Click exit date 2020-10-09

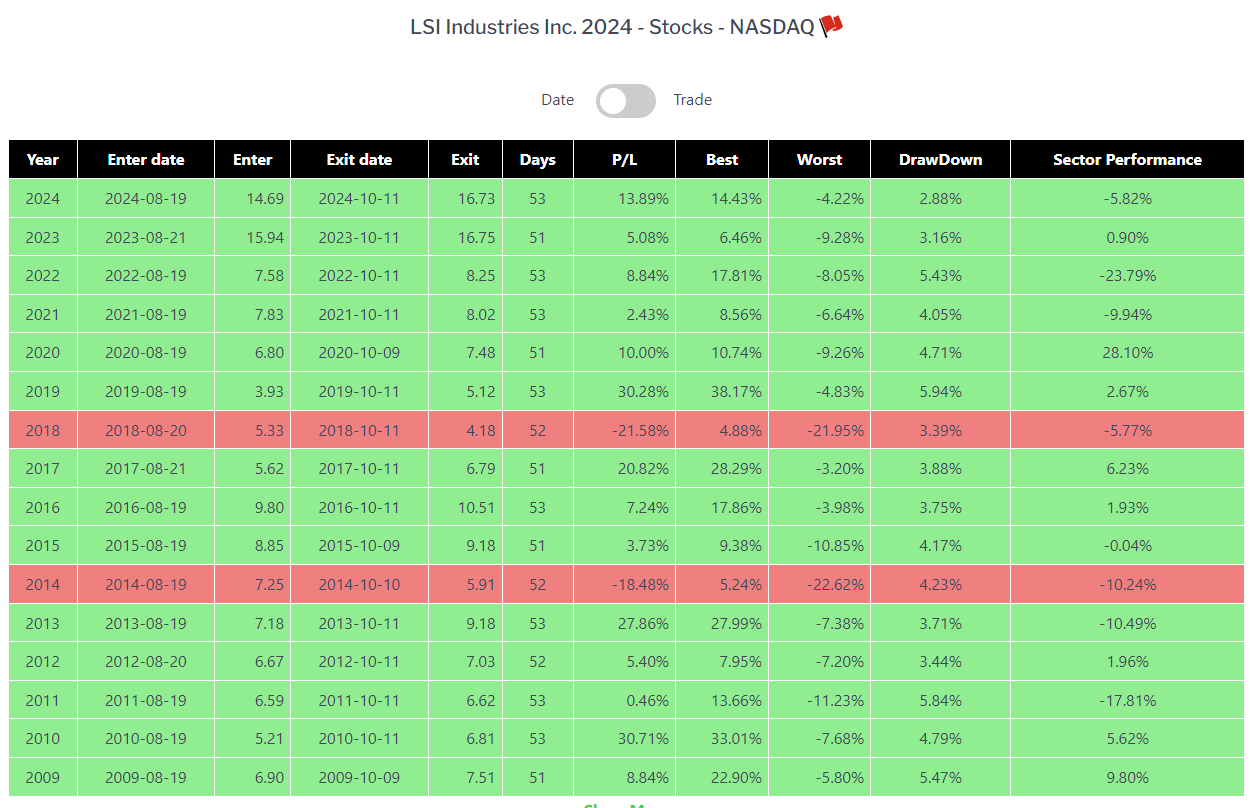(359, 353)
